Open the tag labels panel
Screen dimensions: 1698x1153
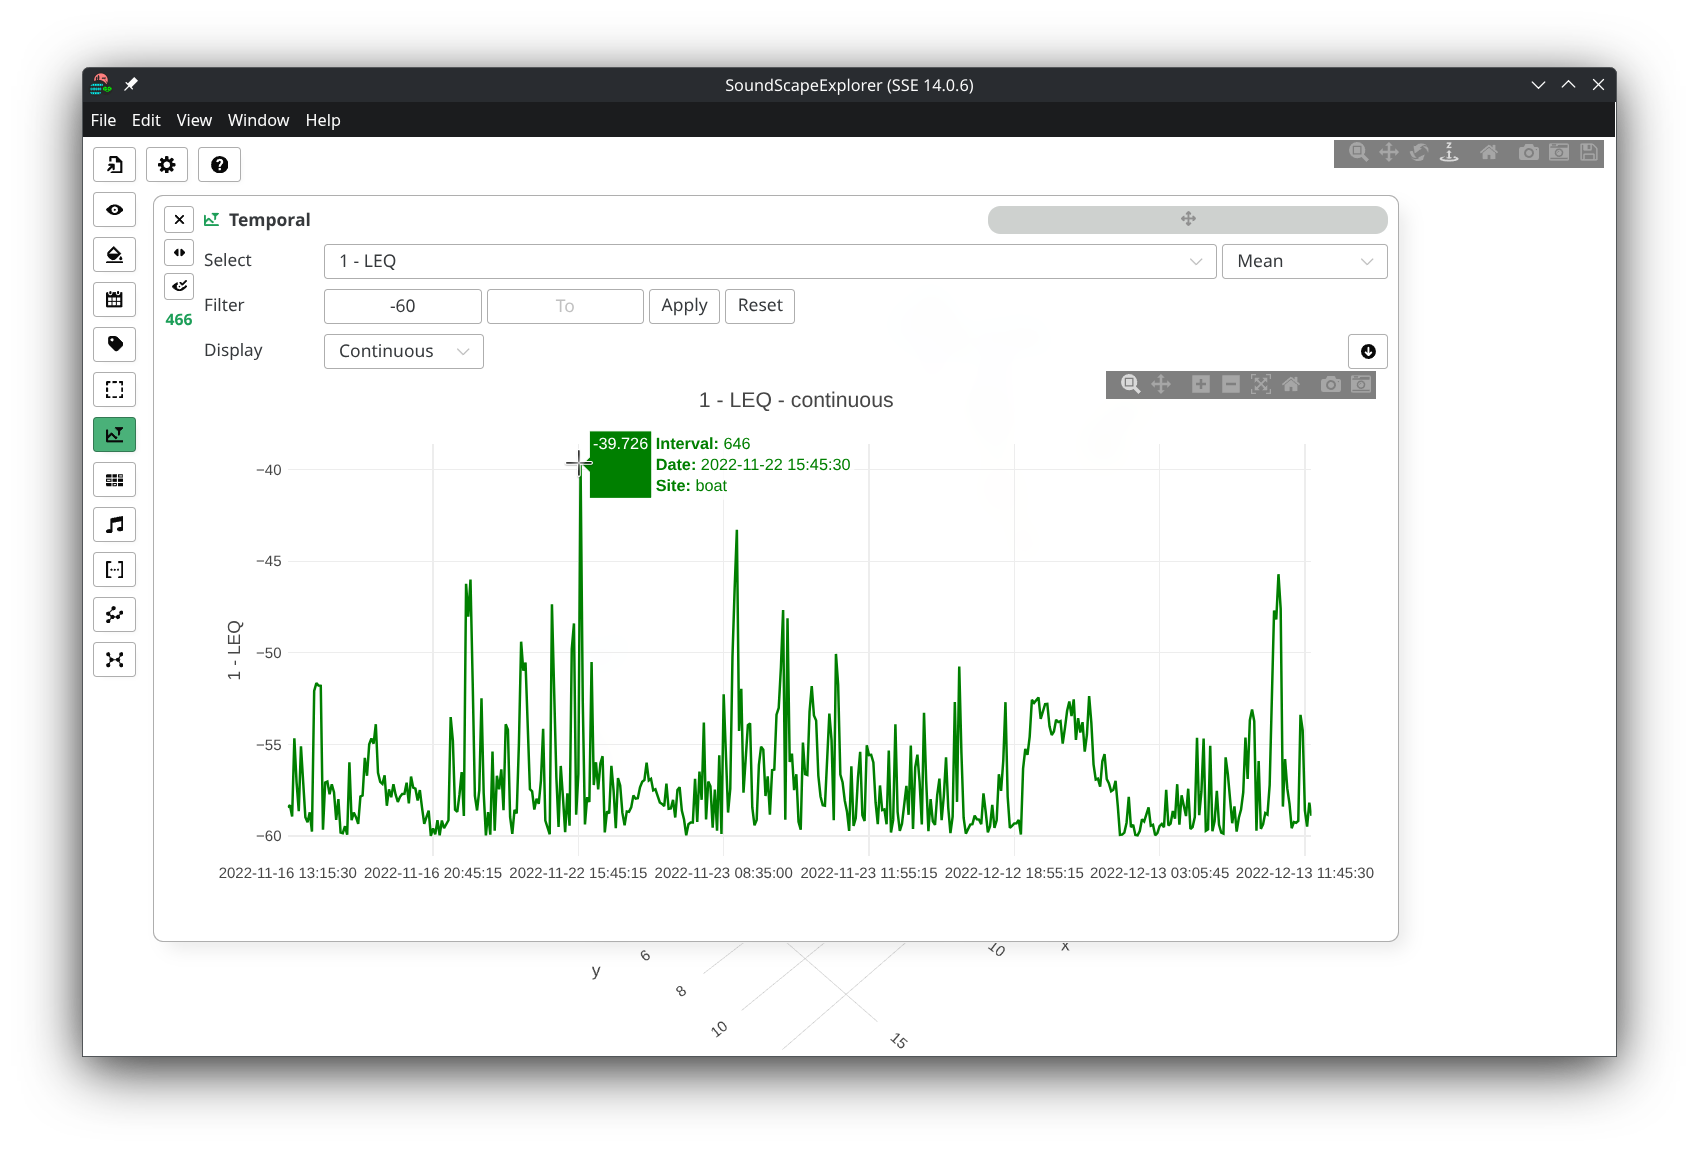coord(115,345)
